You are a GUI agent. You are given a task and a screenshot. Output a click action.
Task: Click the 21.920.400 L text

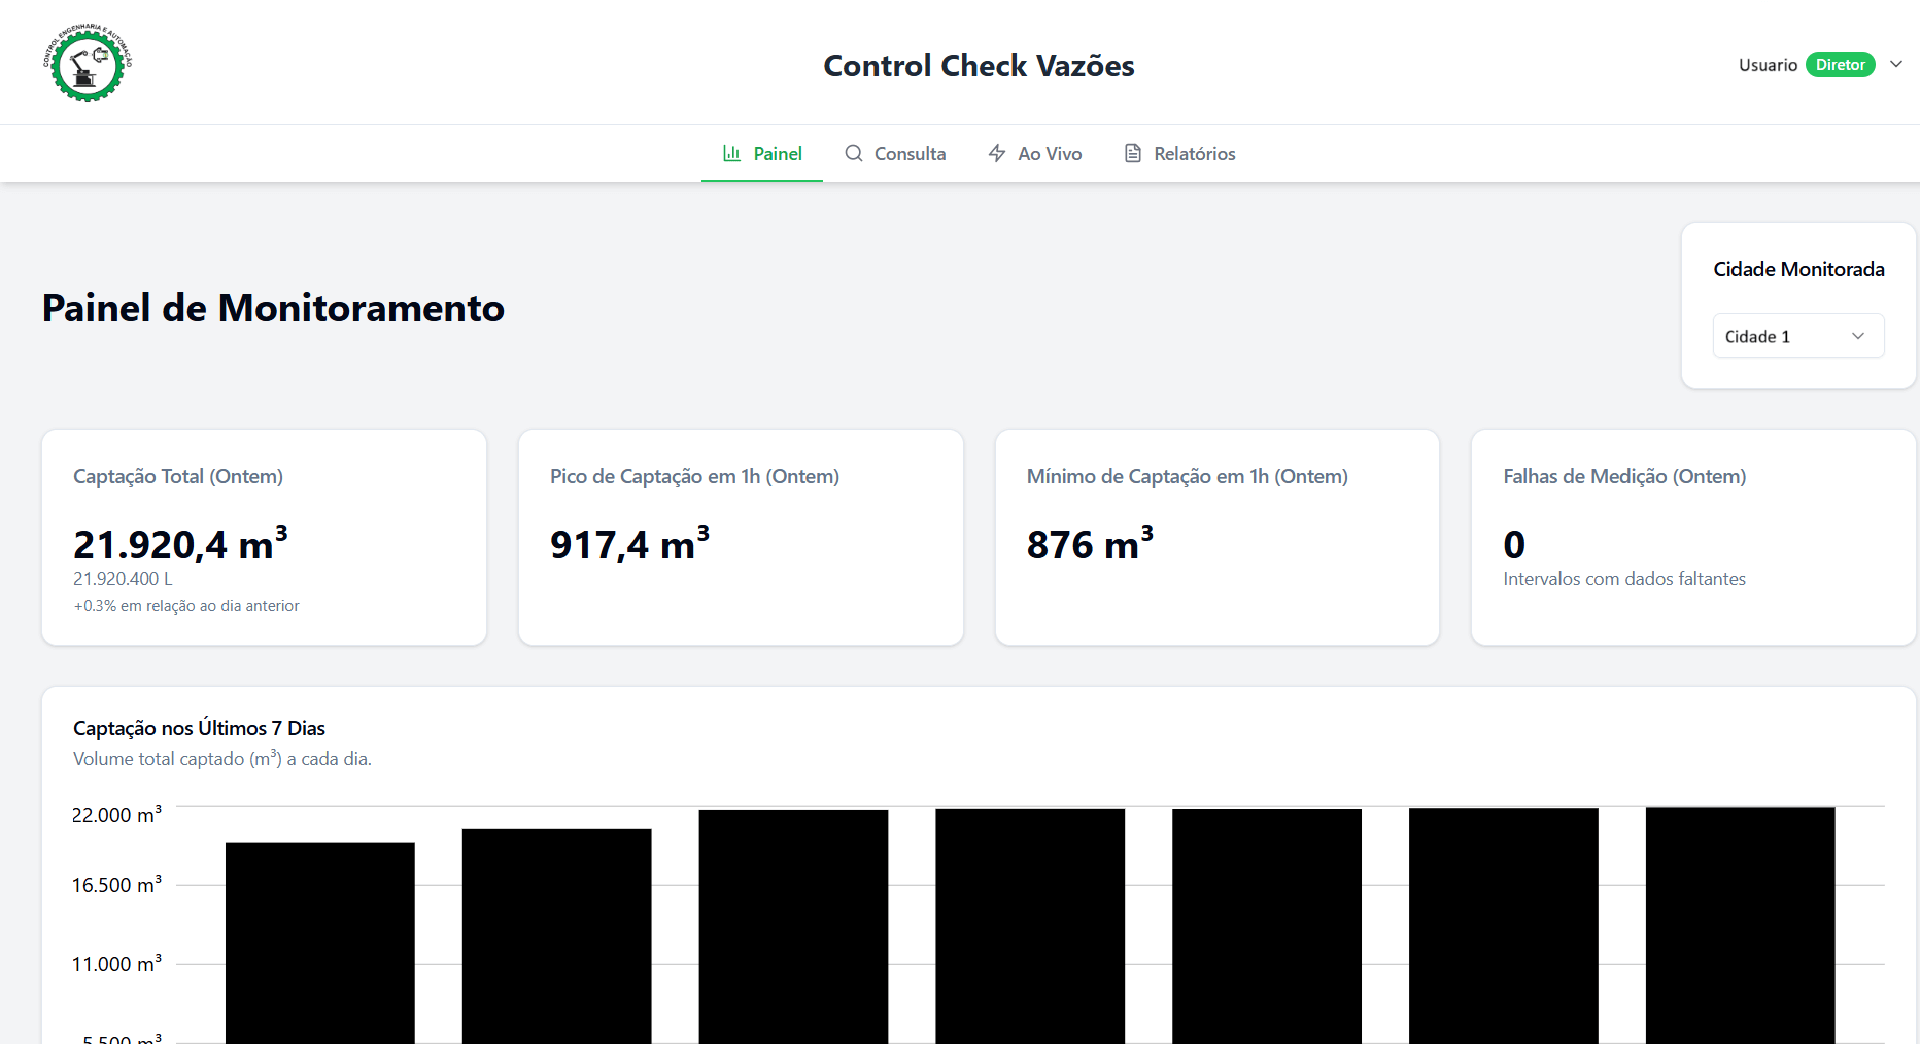click(123, 579)
